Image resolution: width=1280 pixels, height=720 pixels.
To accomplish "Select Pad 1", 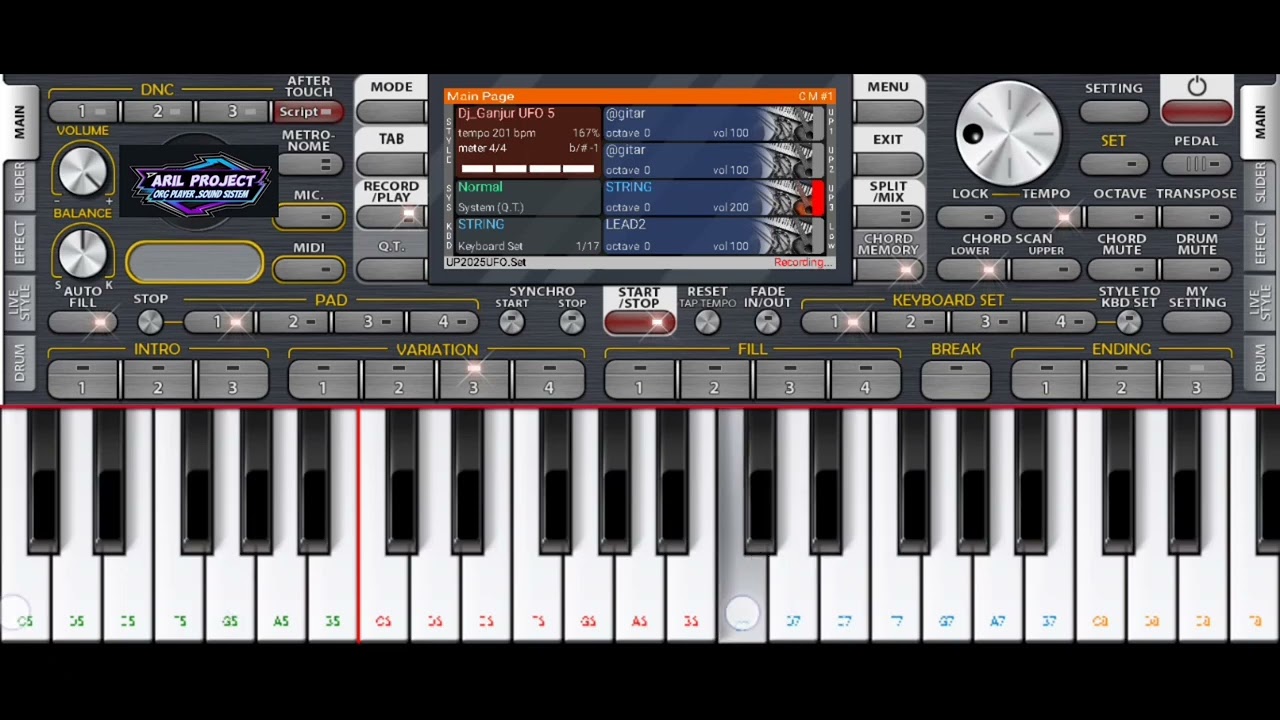I will pyautogui.click(x=219, y=322).
